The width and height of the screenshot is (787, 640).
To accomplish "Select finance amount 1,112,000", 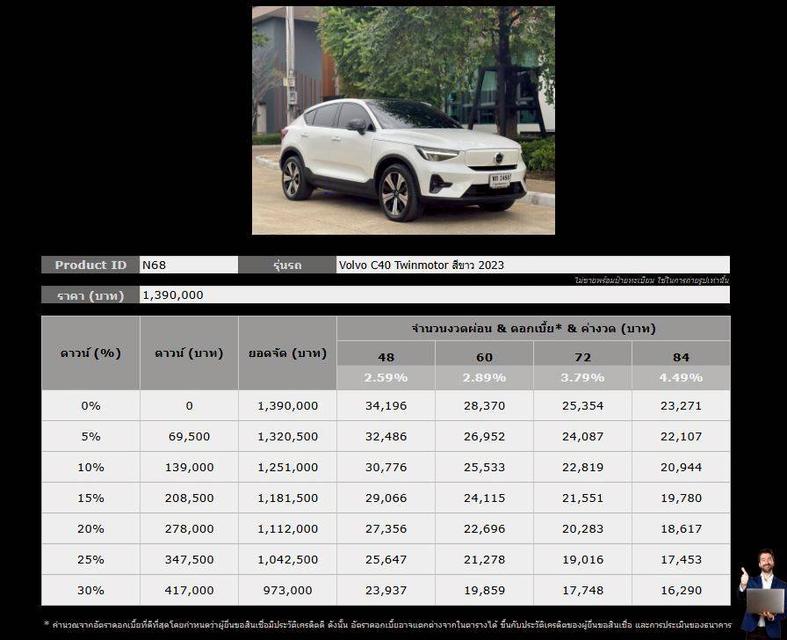I will coord(287,529).
